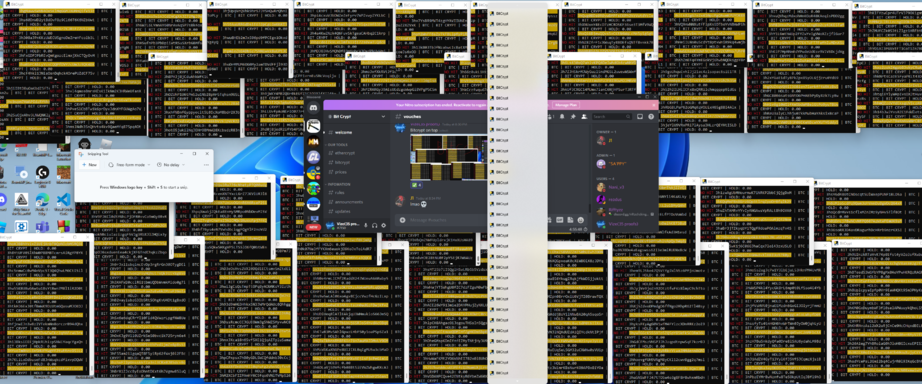Open the CL server in Discord sidebar
Image resolution: width=922 pixels, height=384 pixels.
point(313,157)
